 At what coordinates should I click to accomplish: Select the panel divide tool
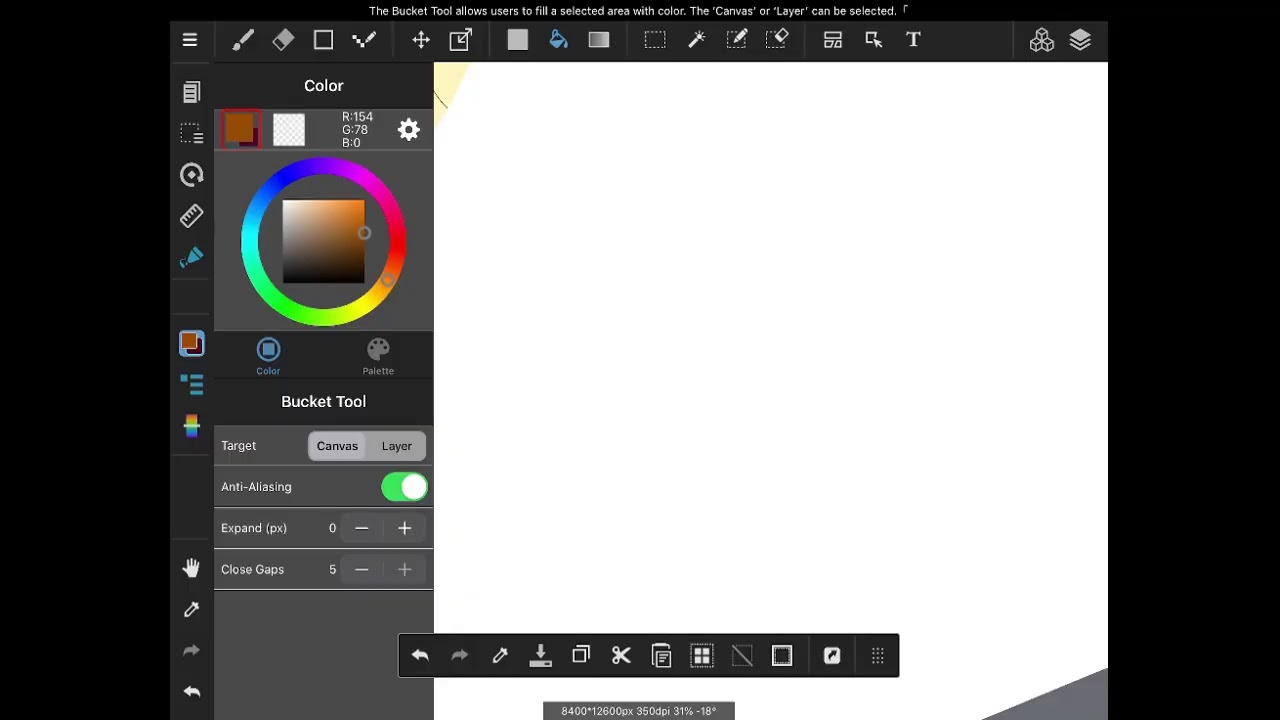click(x=833, y=40)
